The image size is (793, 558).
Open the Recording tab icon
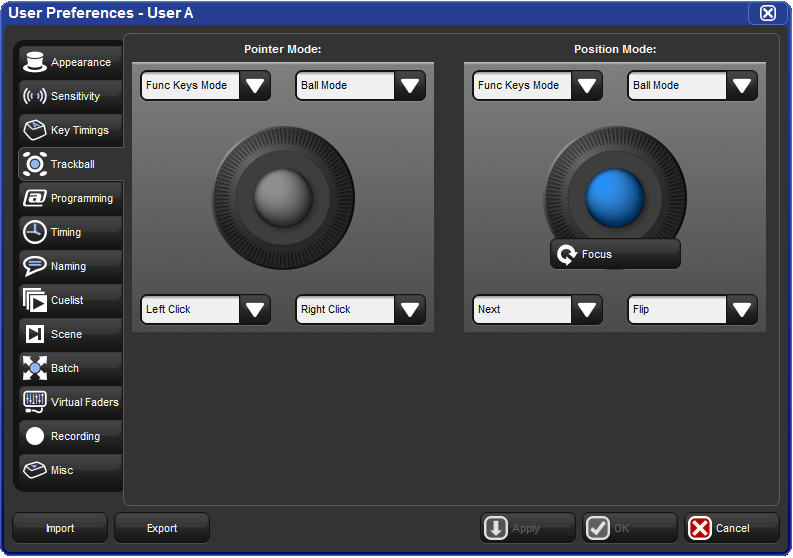coord(35,436)
